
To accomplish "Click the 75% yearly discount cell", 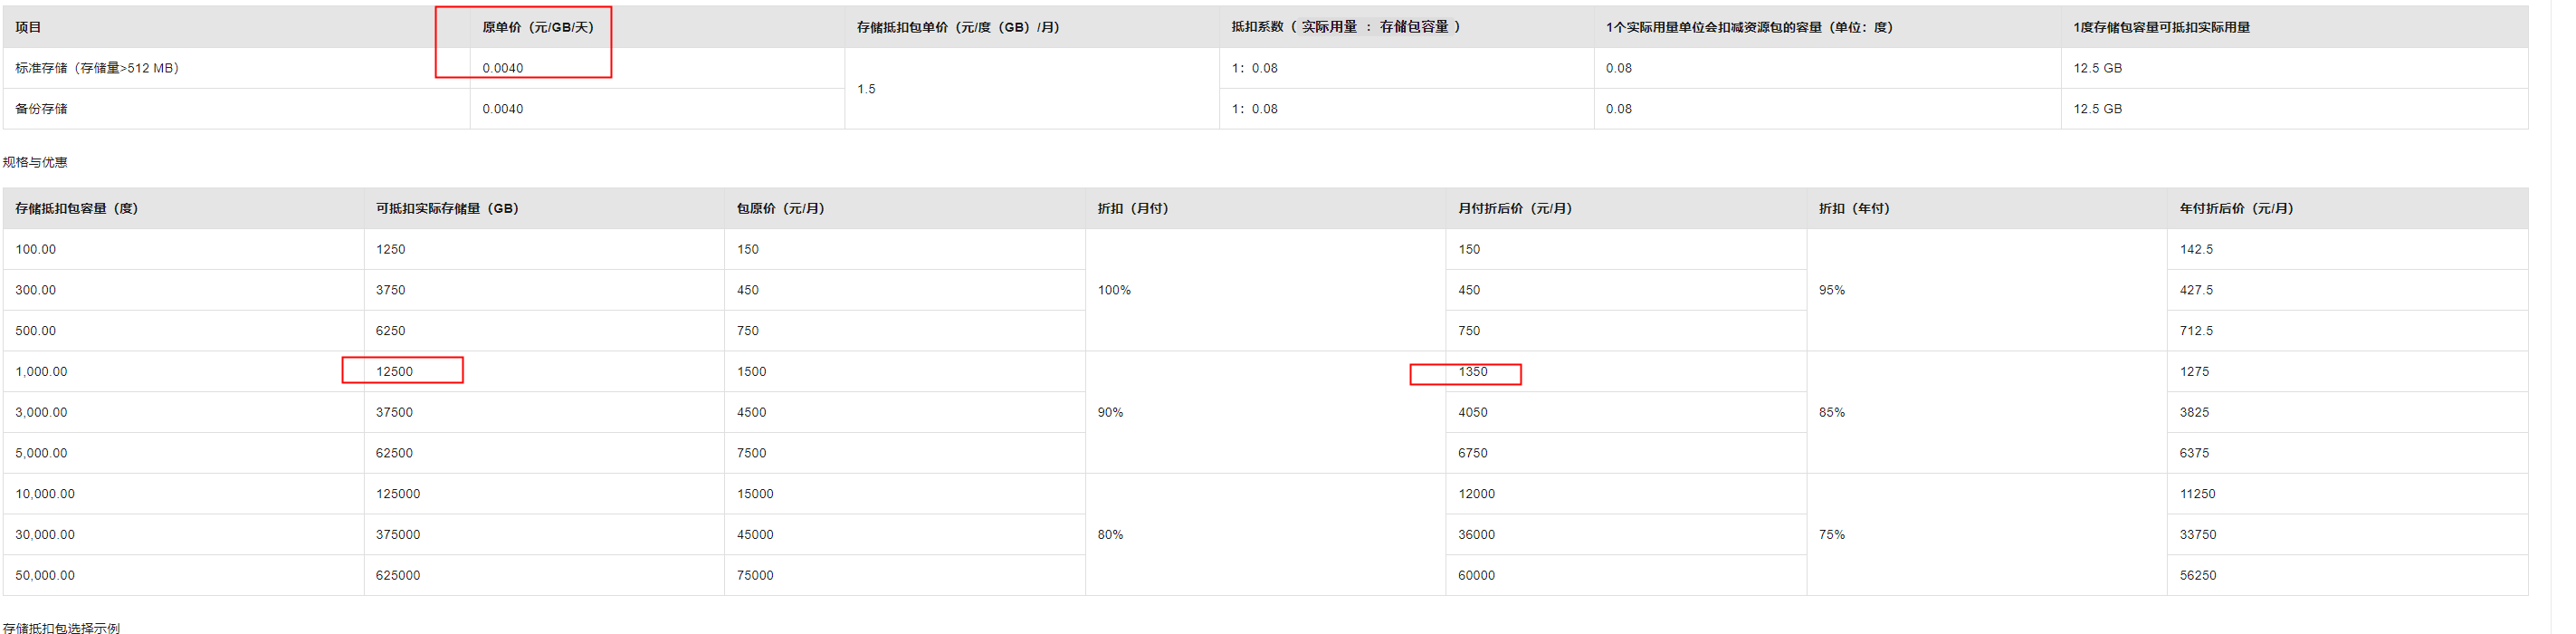I will pyautogui.click(x=1831, y=535).
